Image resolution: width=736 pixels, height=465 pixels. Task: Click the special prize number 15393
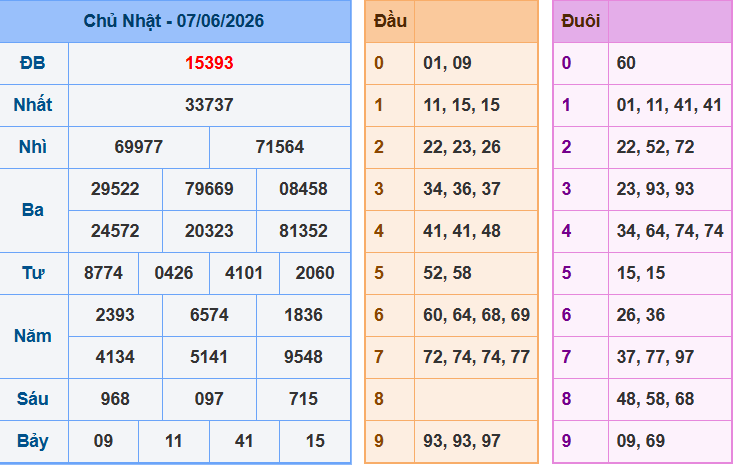point(209,63)
